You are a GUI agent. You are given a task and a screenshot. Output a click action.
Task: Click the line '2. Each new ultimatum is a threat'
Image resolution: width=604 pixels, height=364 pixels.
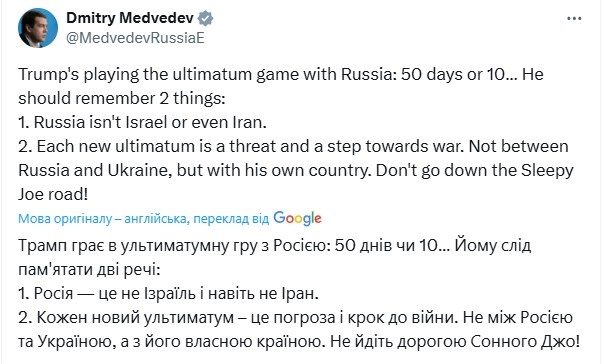point(293,146)
